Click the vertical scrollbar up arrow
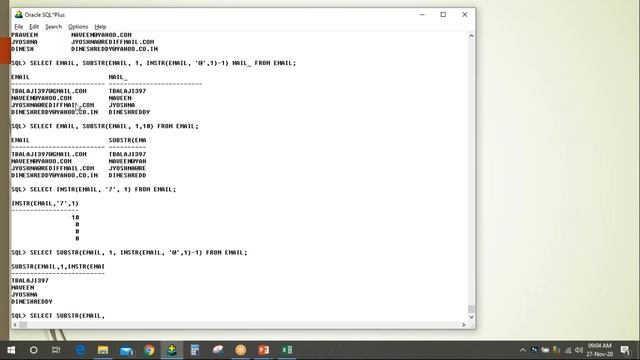Viewport: 640px width, 360px height. 471,36
